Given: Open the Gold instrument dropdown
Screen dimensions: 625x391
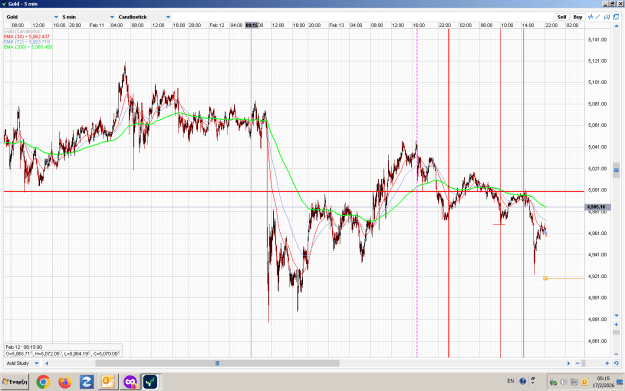Looking at the screenshot, I should pyautogui.click(x=32, y=17).
